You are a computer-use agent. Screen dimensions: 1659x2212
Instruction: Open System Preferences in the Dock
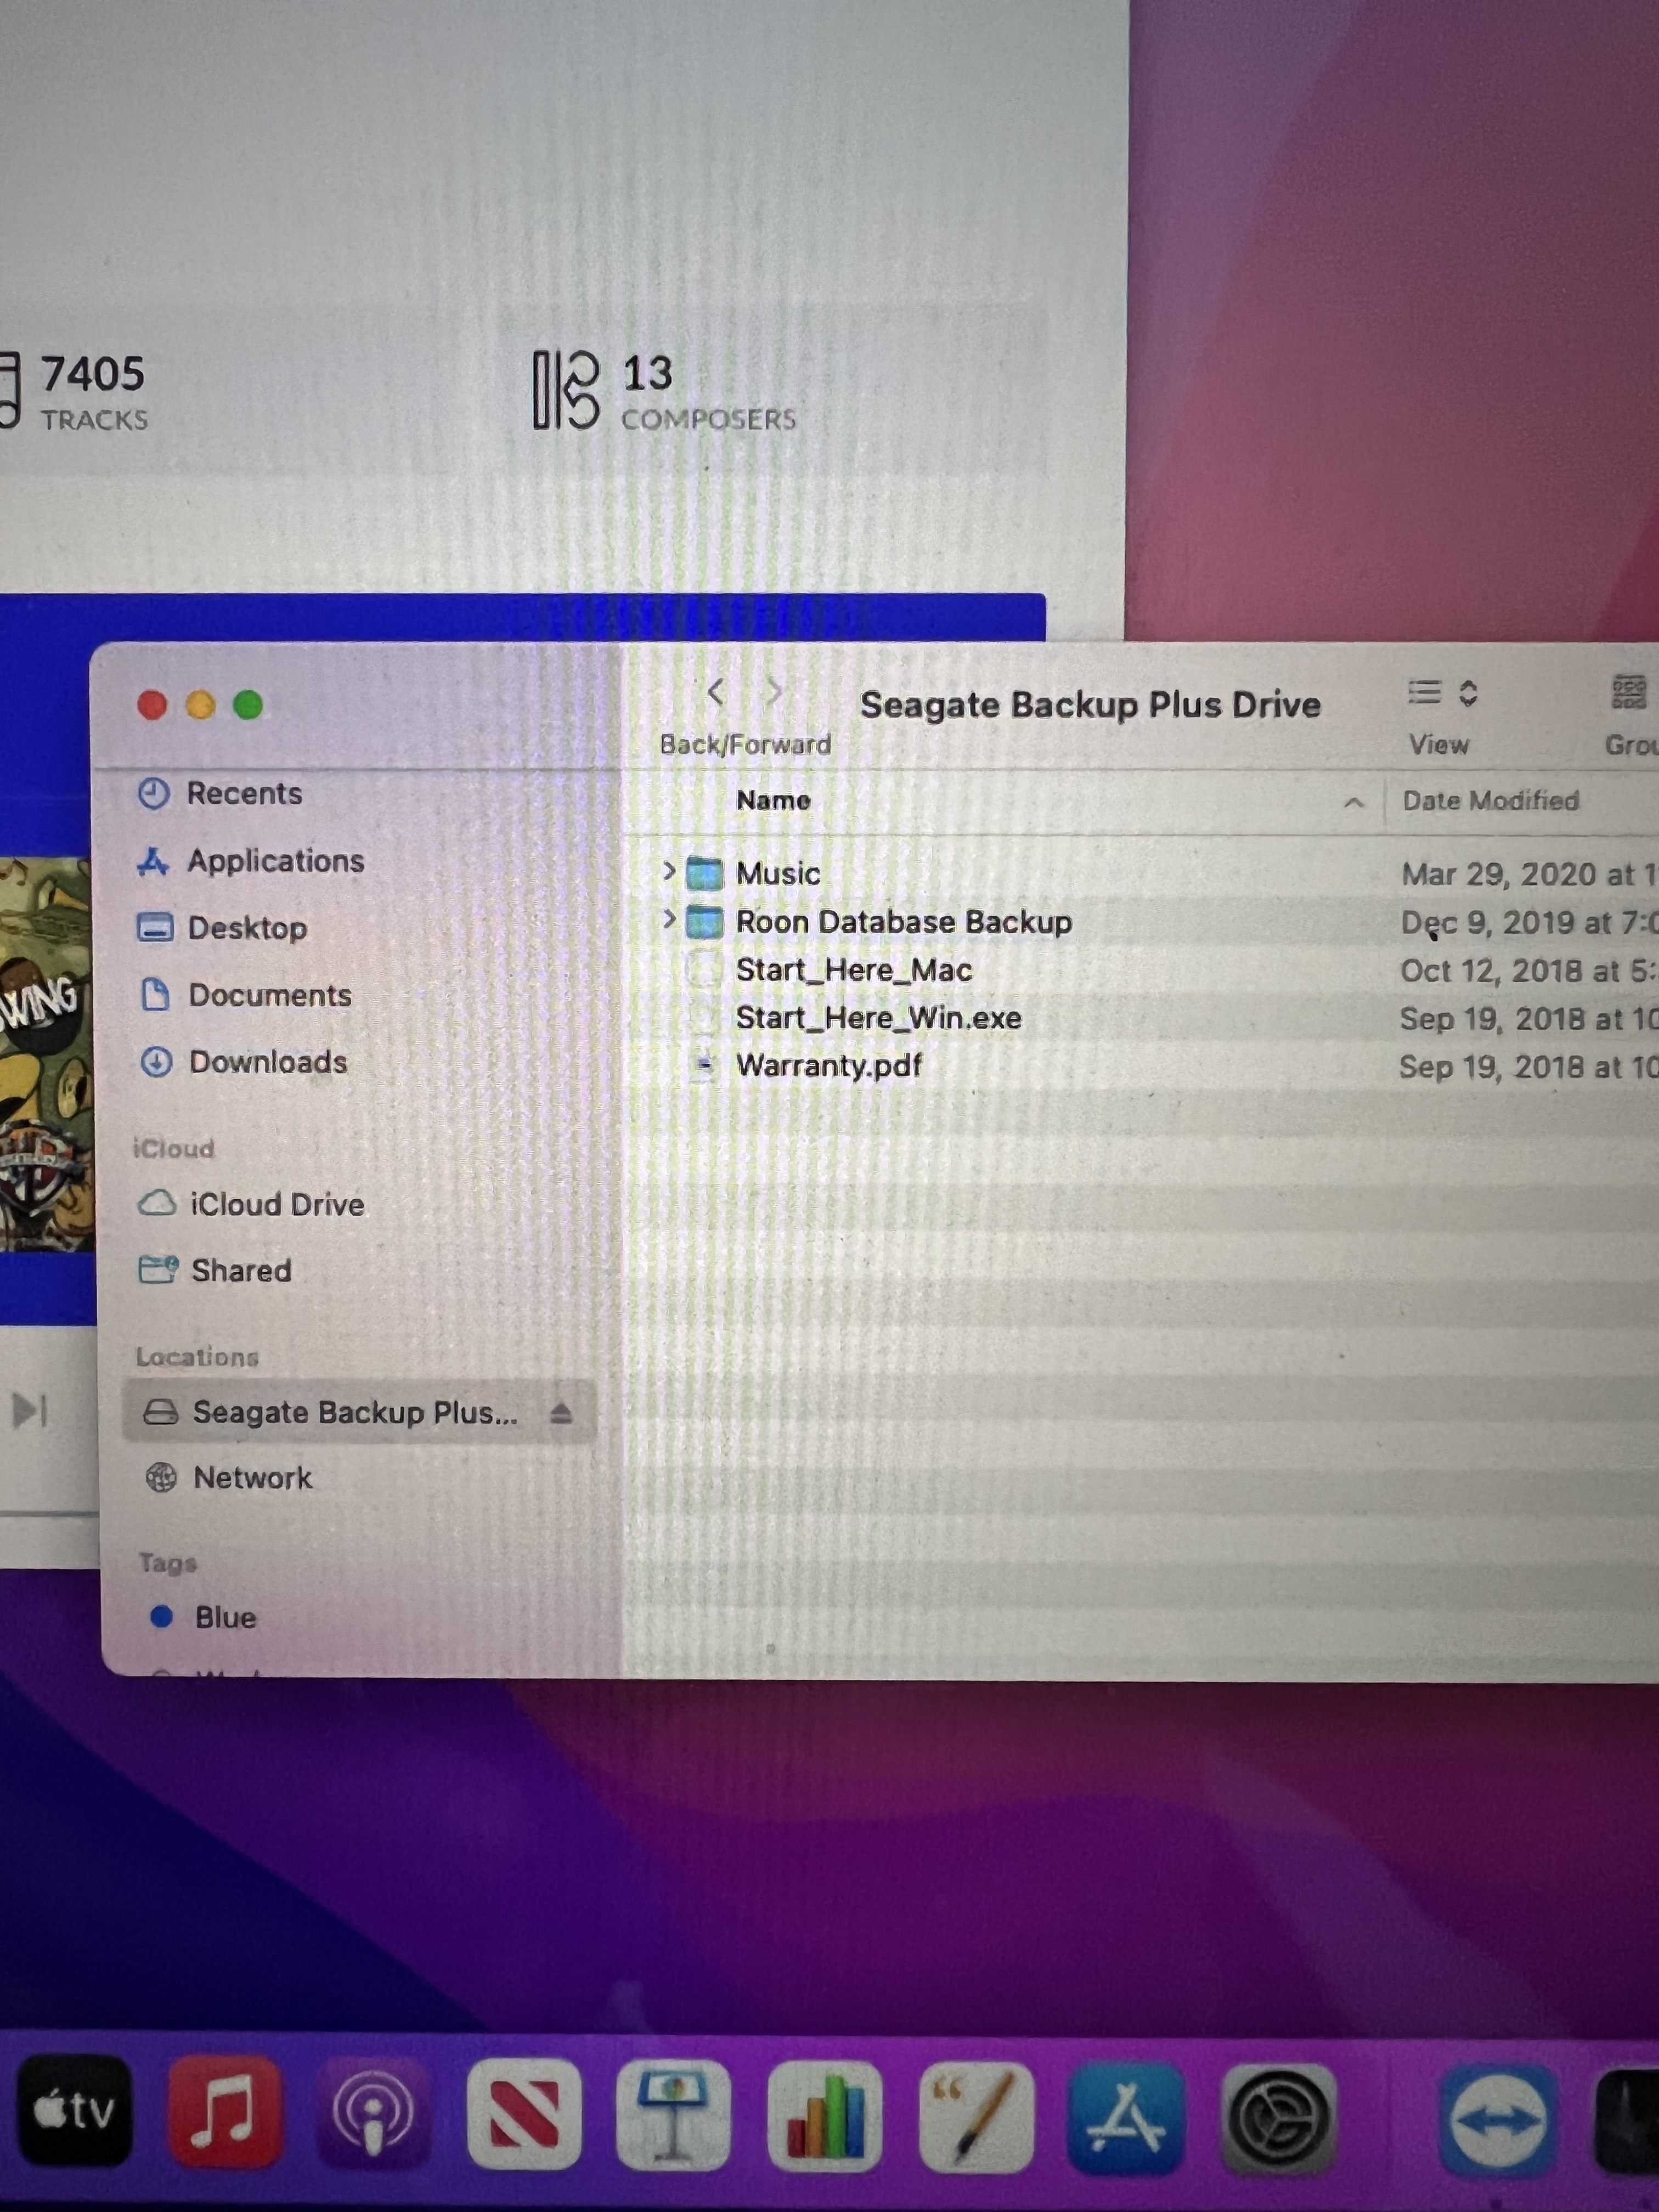[1278, 2120]
